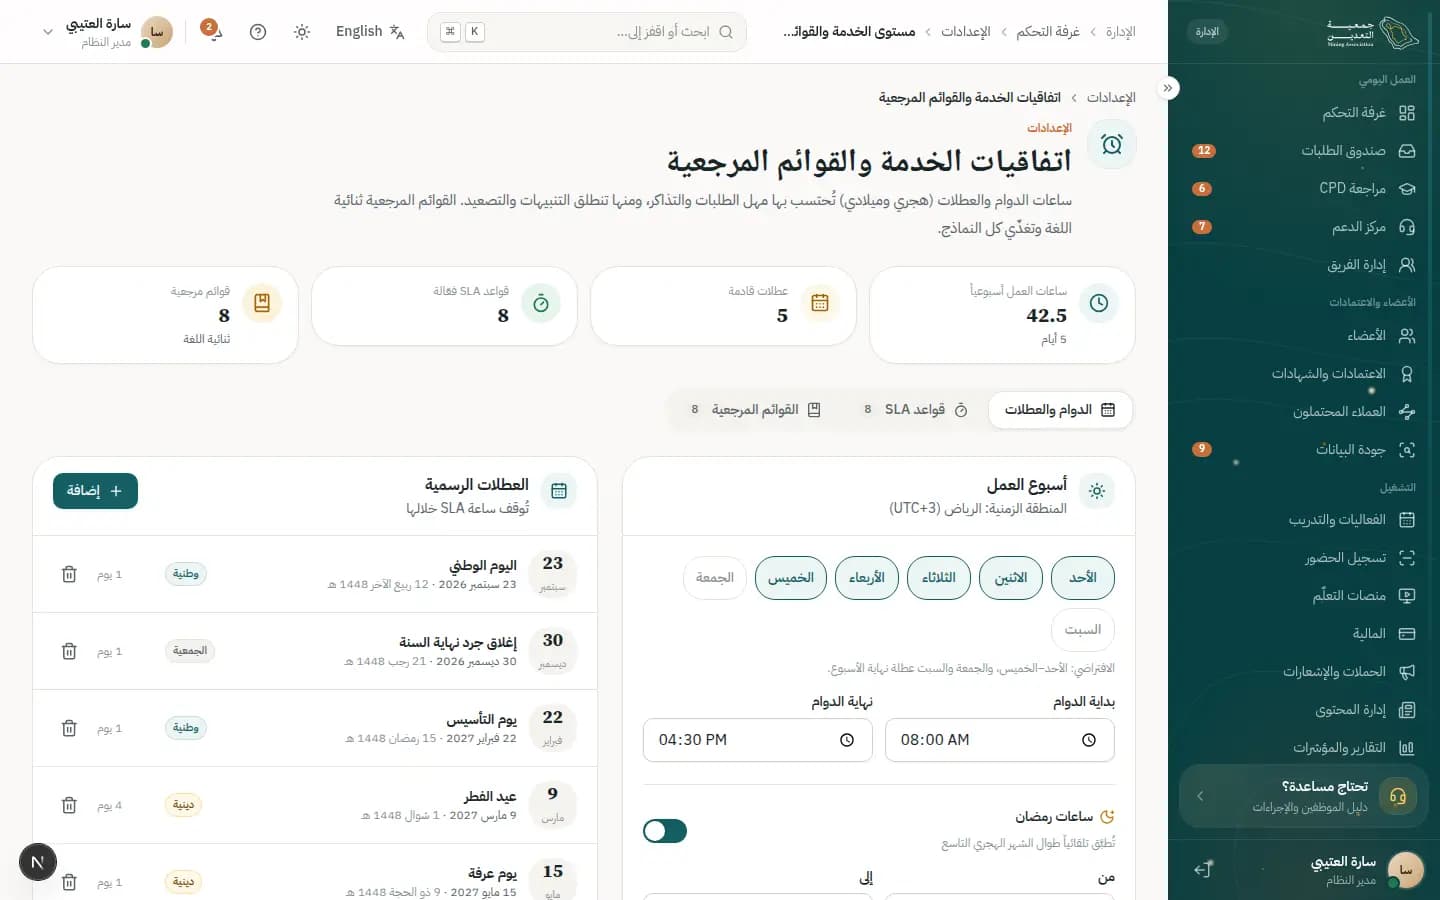Image resolution: width=1440 pixels, height=900 pixels.
Task: Switch to الدوام والعطلات tab
Action: pos(1060,410)
